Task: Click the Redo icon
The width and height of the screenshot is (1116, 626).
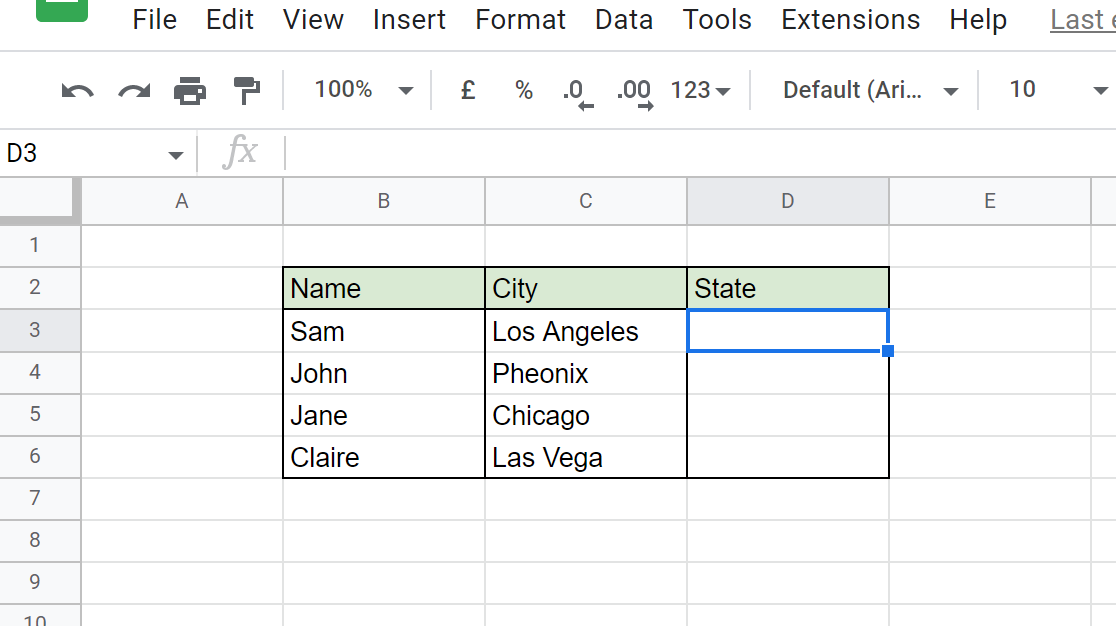Action: coord(133,89)
